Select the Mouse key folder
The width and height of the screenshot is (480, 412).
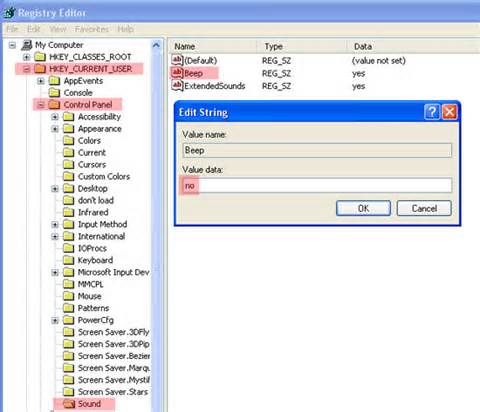click(89, 296)
